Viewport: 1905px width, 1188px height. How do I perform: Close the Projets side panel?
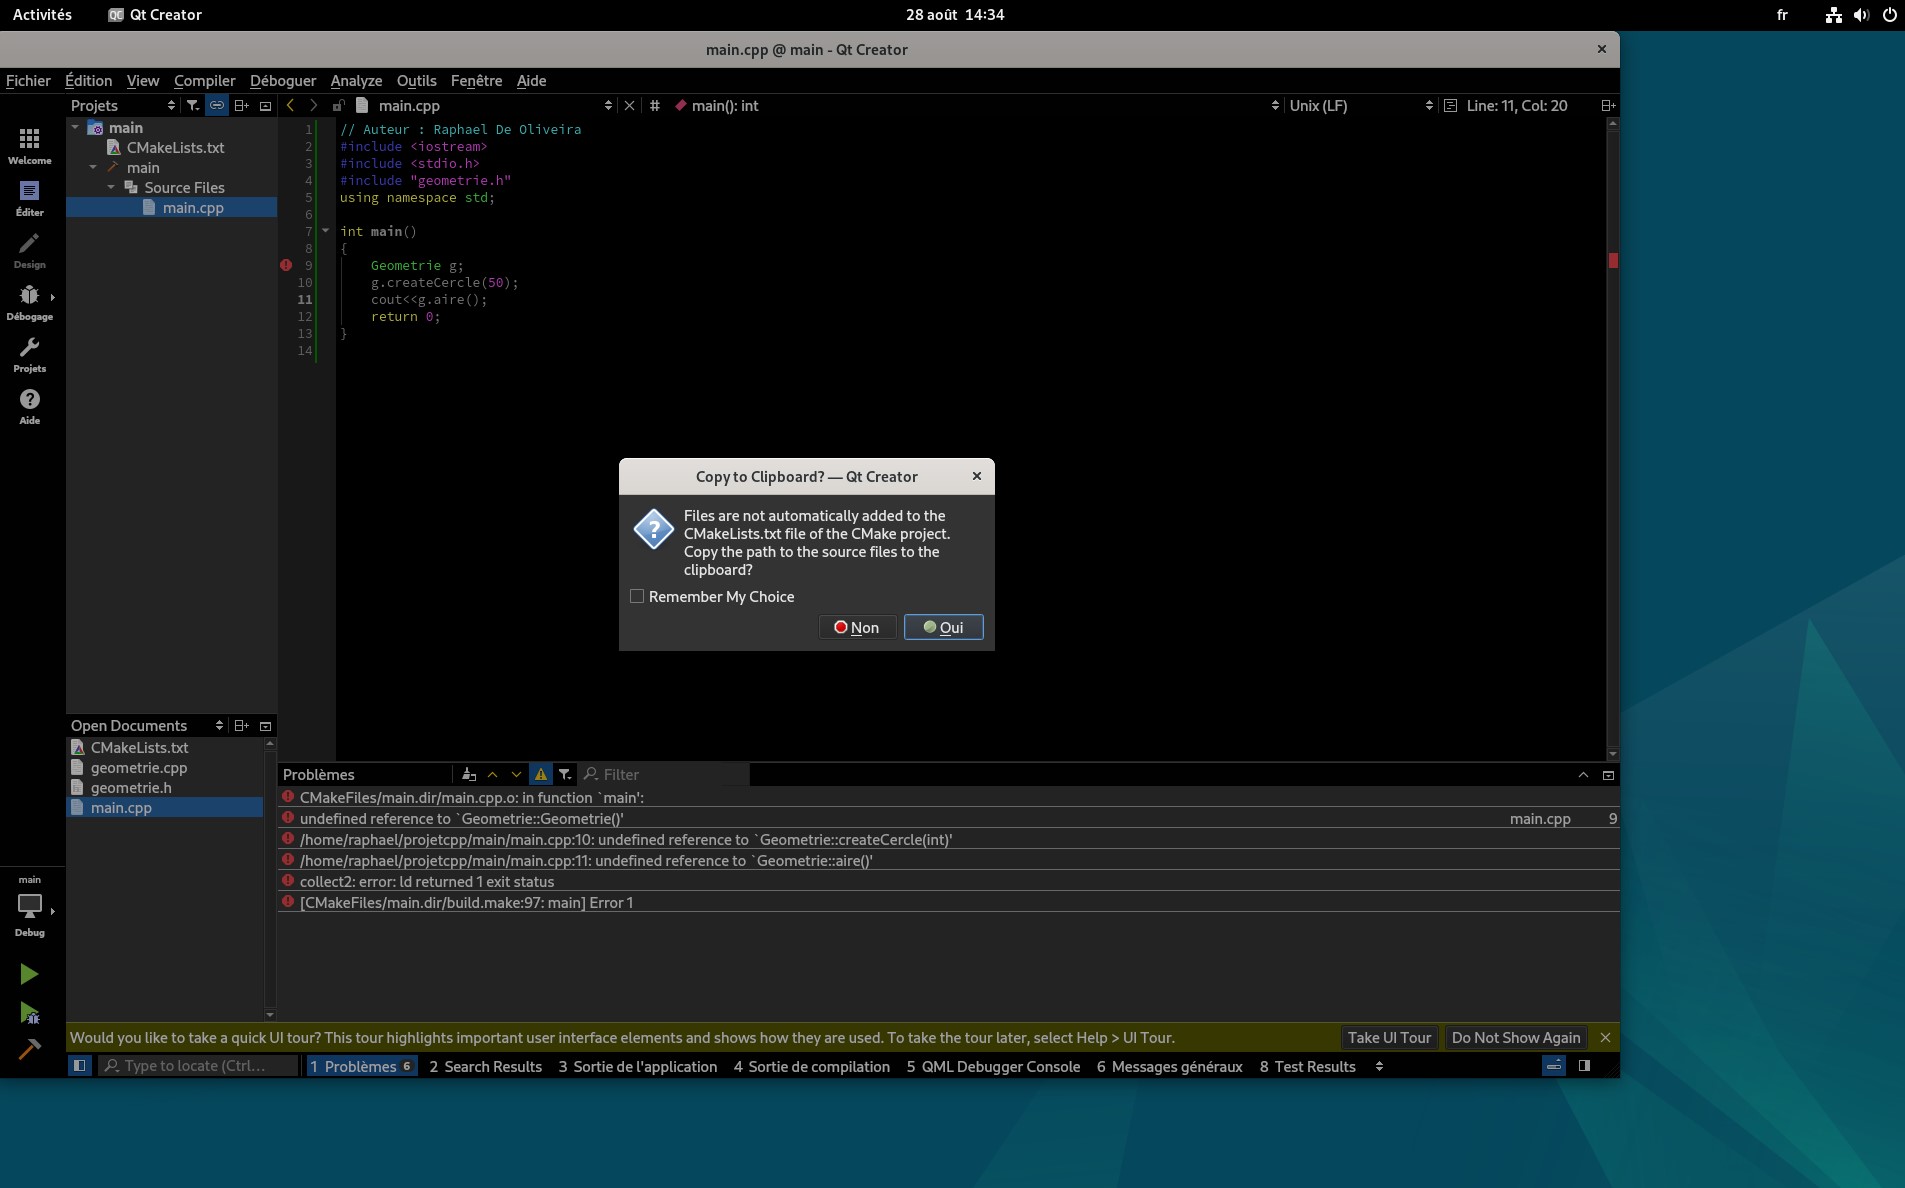pos(265,105)
